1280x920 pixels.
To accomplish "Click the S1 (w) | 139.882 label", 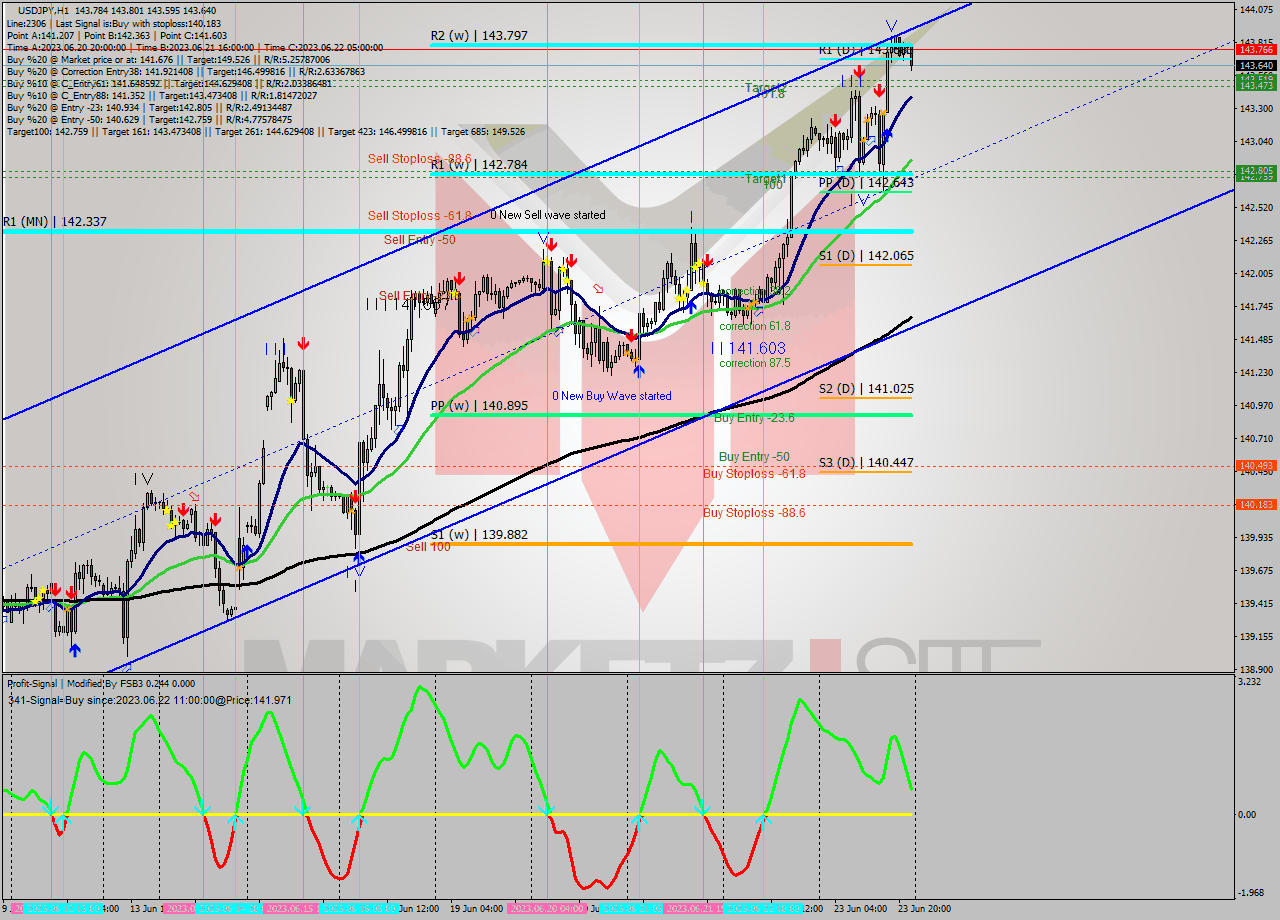I will pos(479,535).
